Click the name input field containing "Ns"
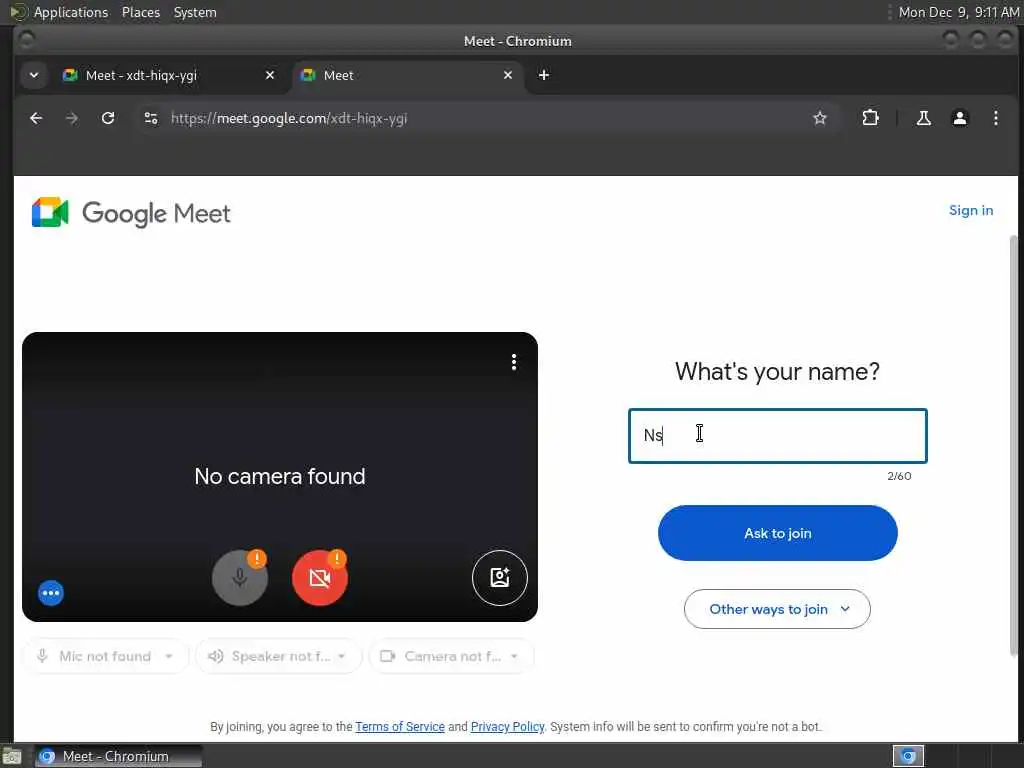 [777, 436]
